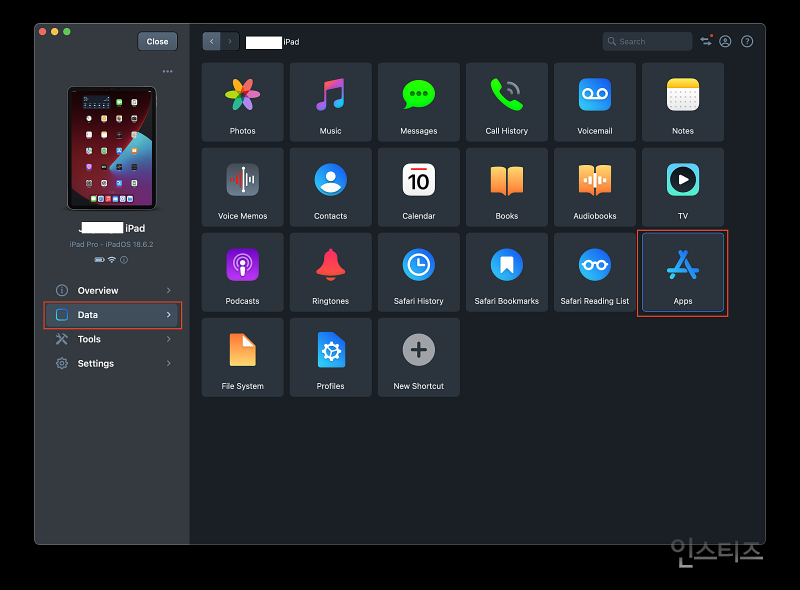Image resolution: width=800 pixels, height=590 pixels.
Task: Expand the Settings chevron
Action: (x=168, y=363)
